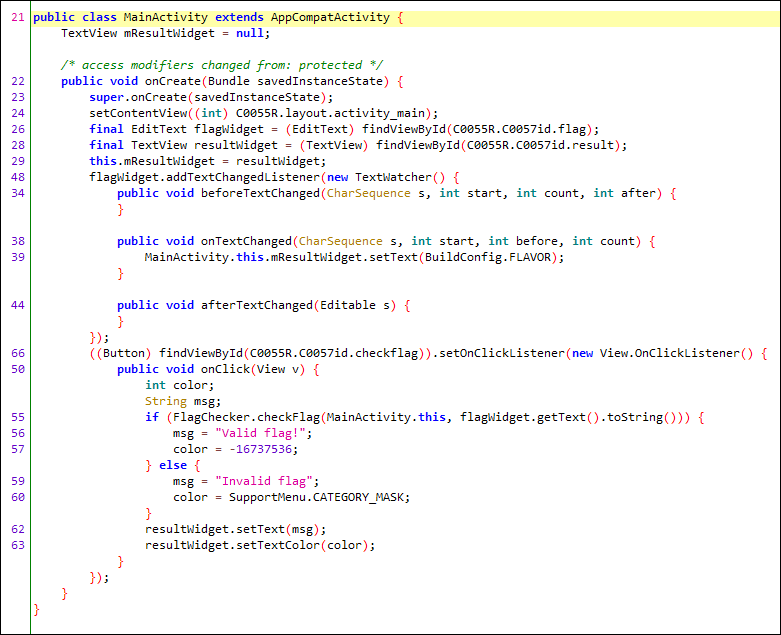Click the class name MainActivity on line 21
The height and width of the screenshot is (635, 781).
pyautogui.click(x=165, y=17)
